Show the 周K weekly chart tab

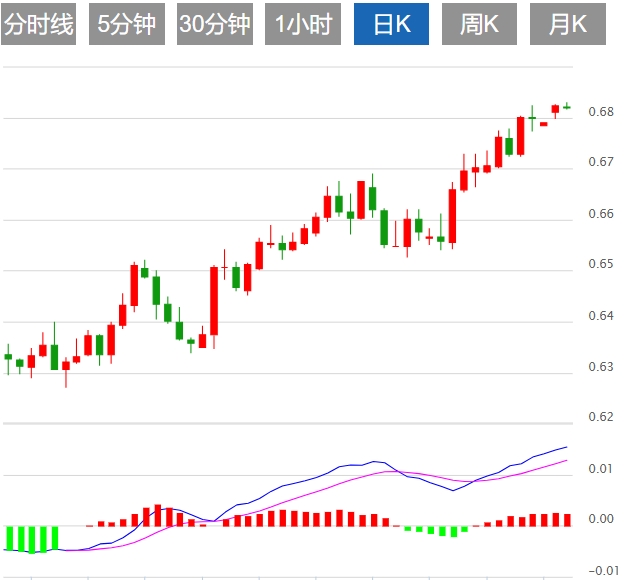coord(479,25)
